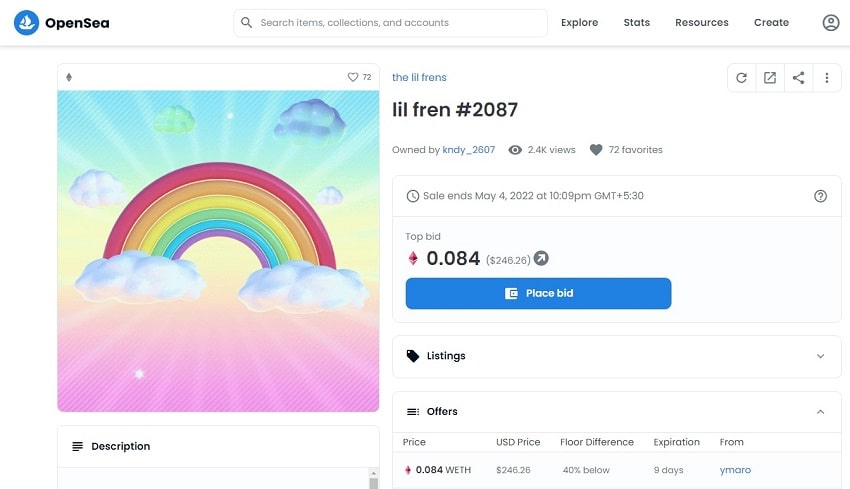This screenshot has width=850, height=489.
Task: Click the rainbow NFT artwork image
Action: [x=218, y=250]
